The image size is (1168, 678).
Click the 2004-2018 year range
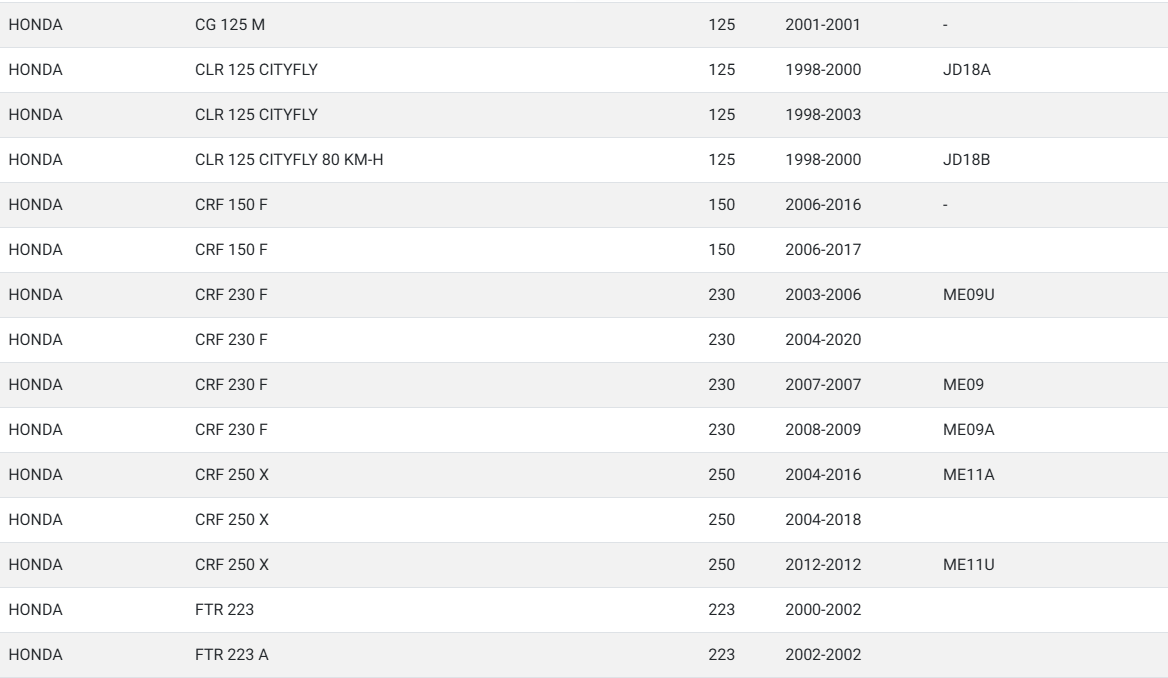tap(823, 519)
